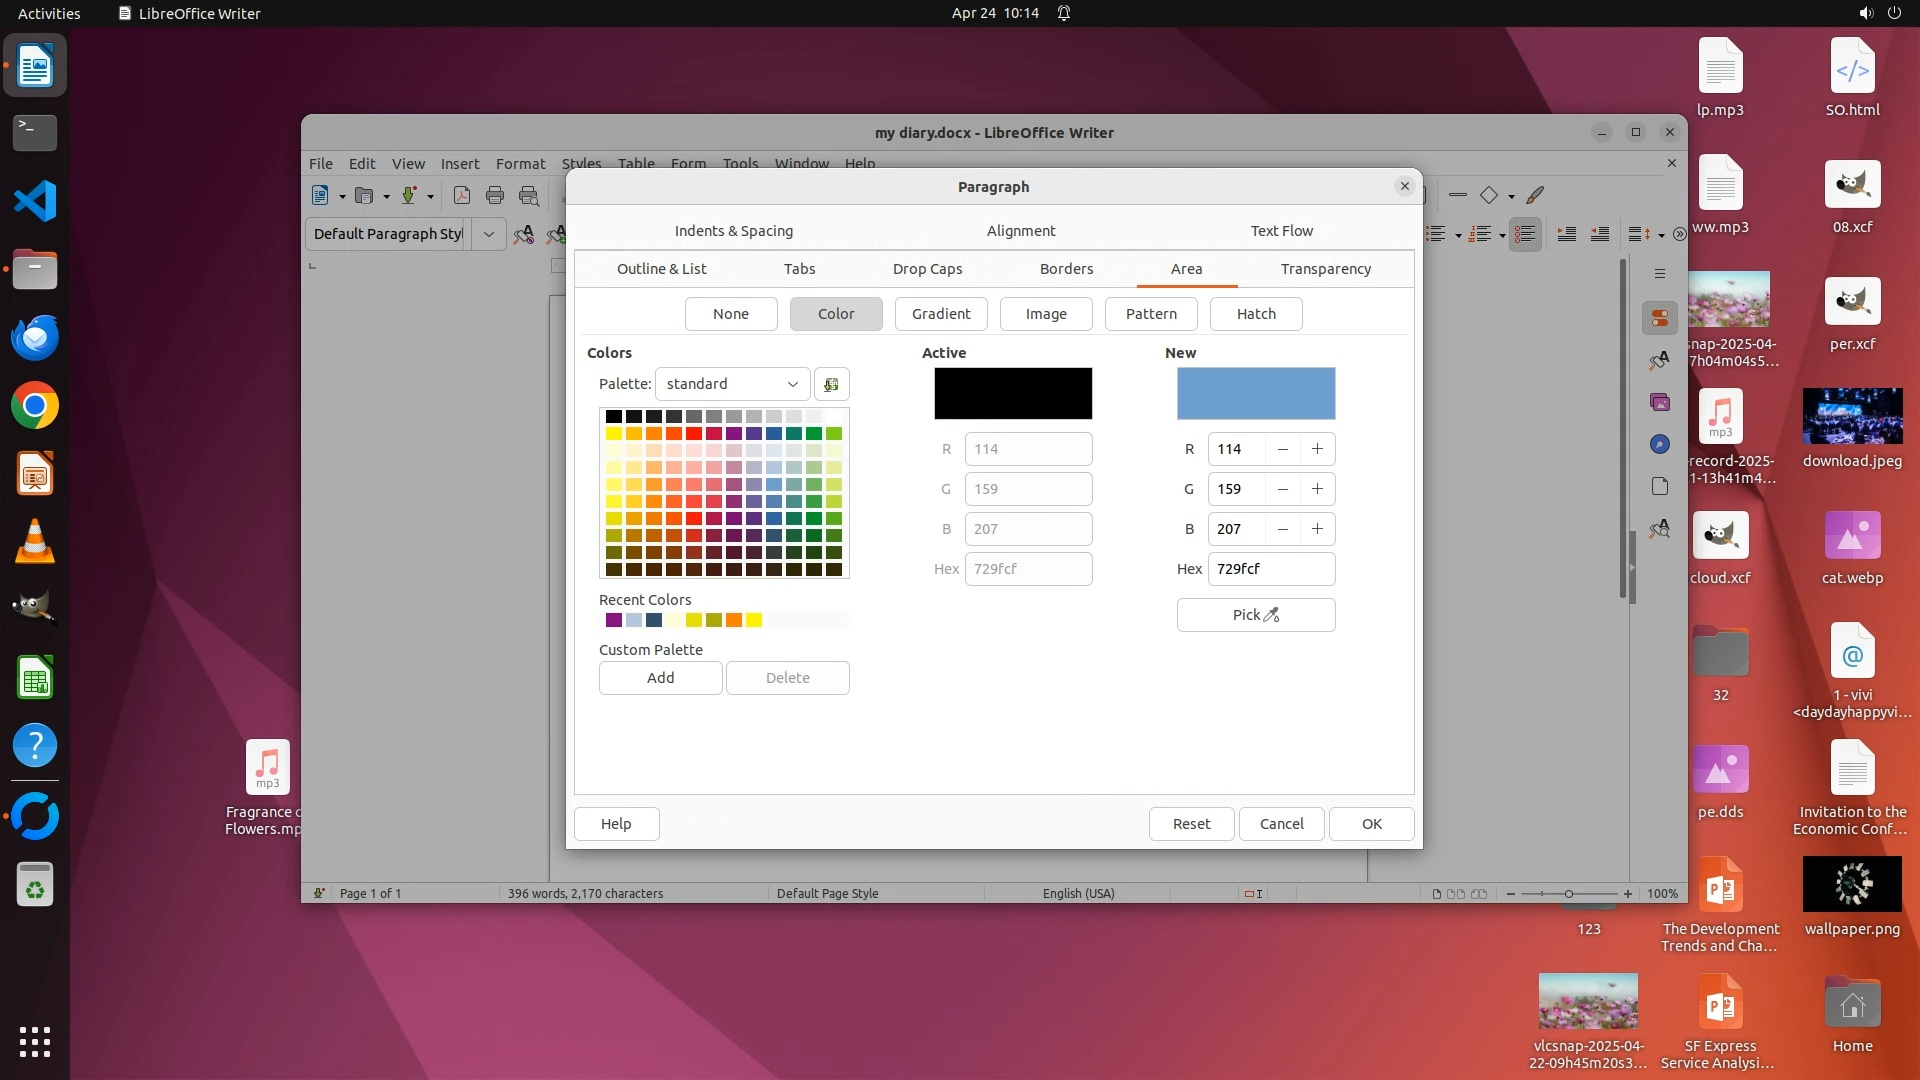This screenshot has width=1920, height=1080.
Task: Open the sidebar Gallery icon
Action: click(x=1660, y=402)
